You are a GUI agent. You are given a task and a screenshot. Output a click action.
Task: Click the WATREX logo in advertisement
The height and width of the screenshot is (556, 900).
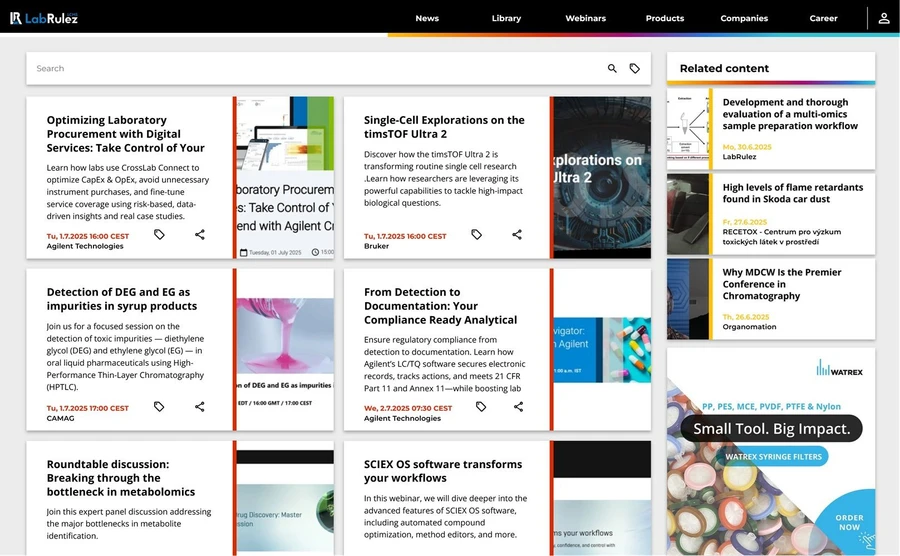(839, 368)
